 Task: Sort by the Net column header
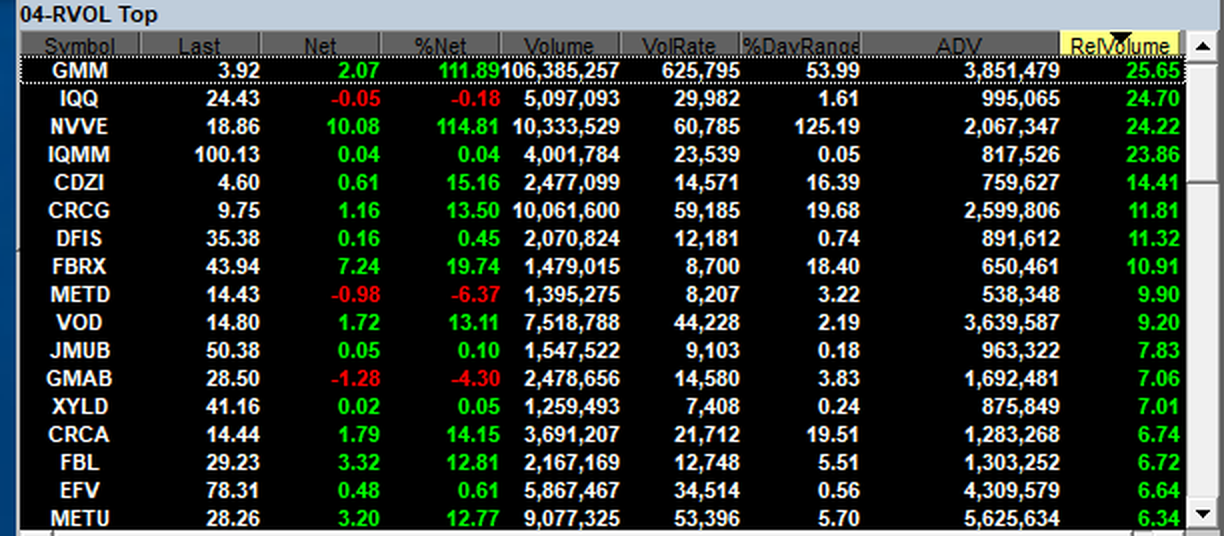[320, 45]
